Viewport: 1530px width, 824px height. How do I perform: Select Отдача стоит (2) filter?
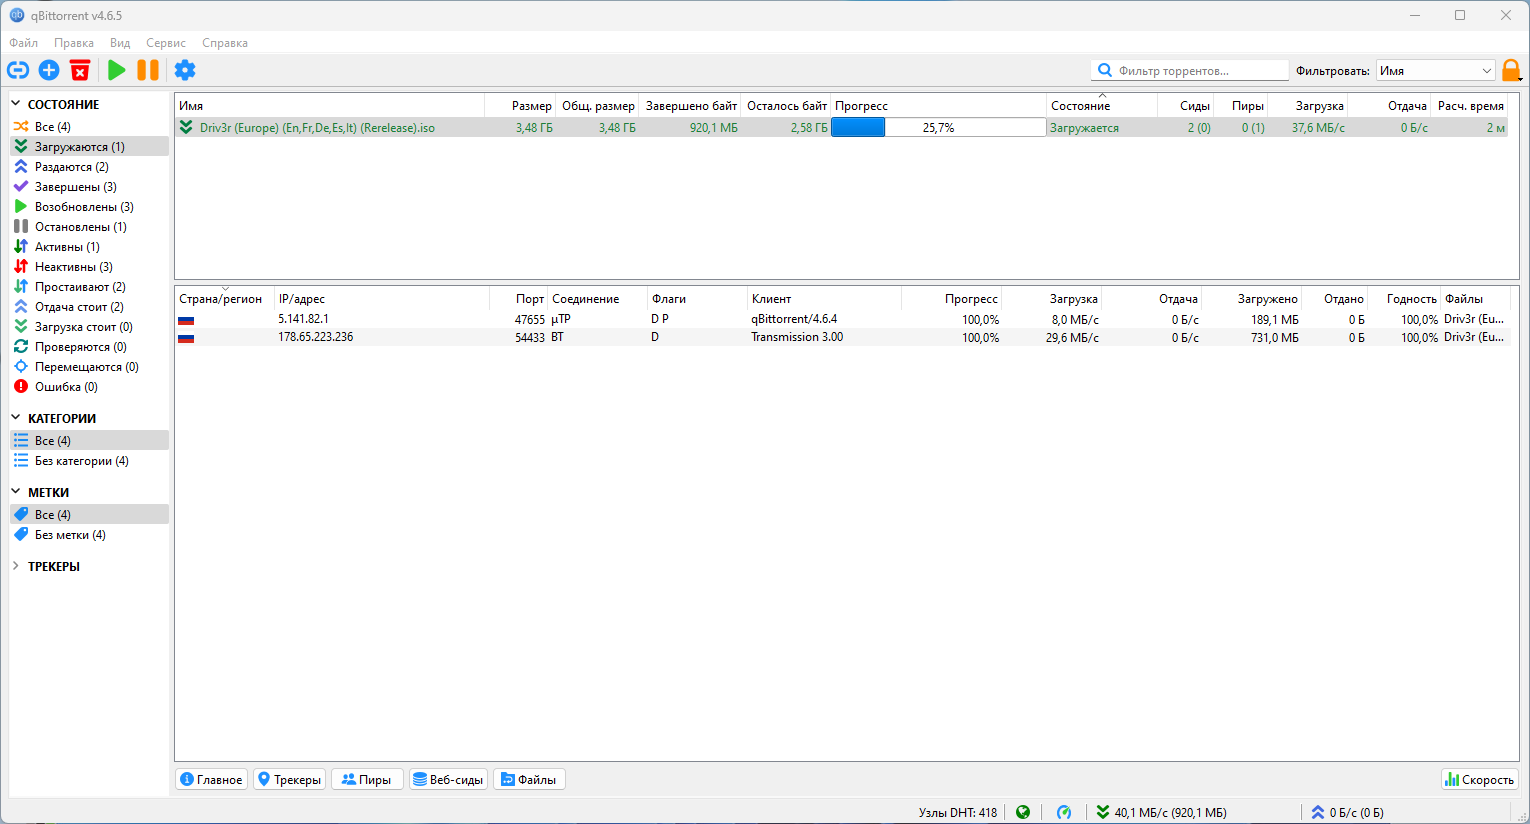pyautogui.click(x=89, y=307)
